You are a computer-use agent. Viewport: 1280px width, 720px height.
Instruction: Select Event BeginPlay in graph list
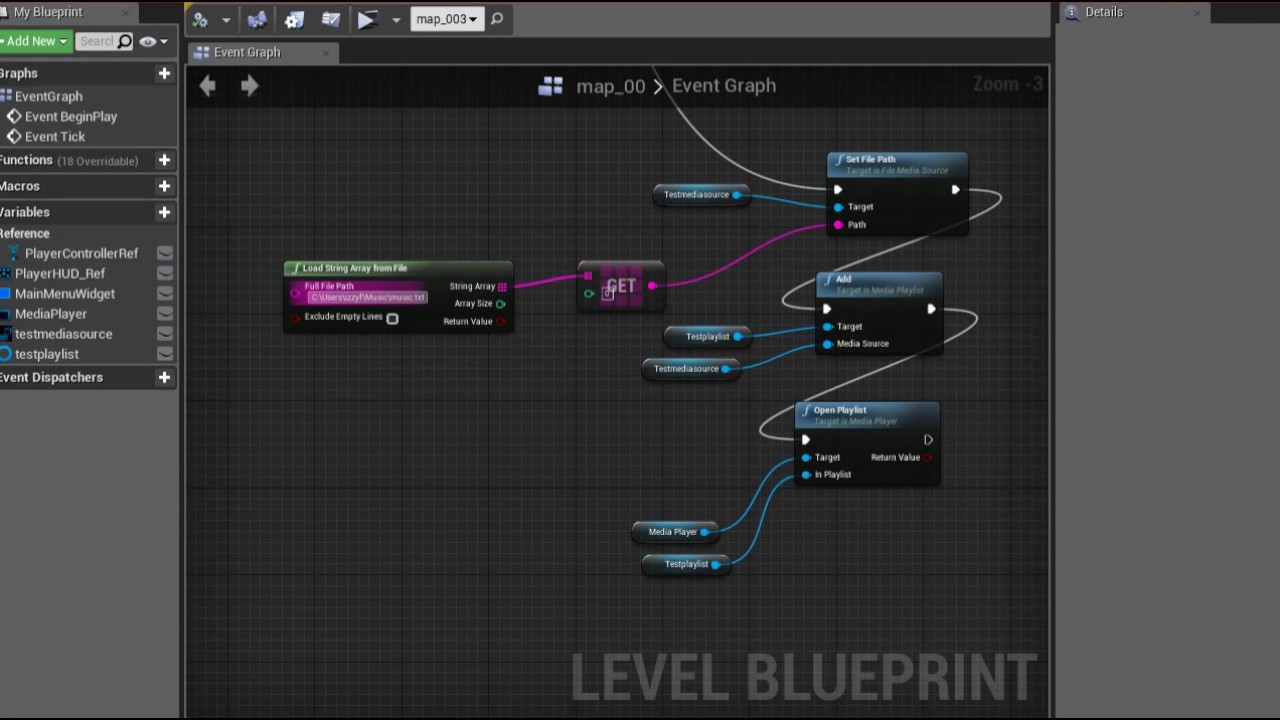click(71, 116)
